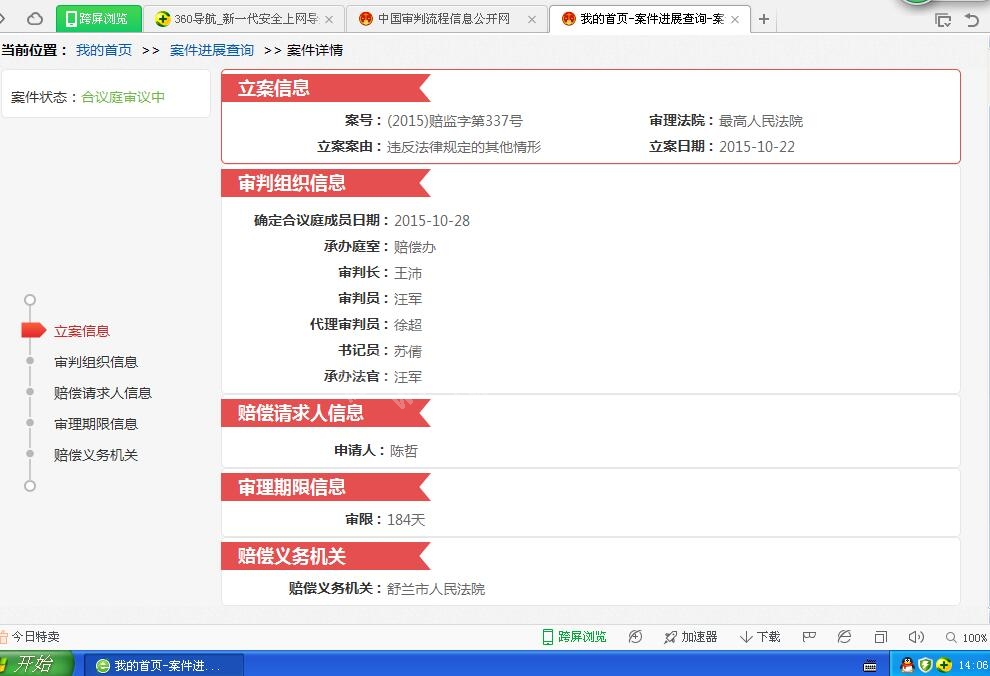Switch browser engine via the IE icon
The width and height of the screenshot is (990, 676).
point(844,637)
